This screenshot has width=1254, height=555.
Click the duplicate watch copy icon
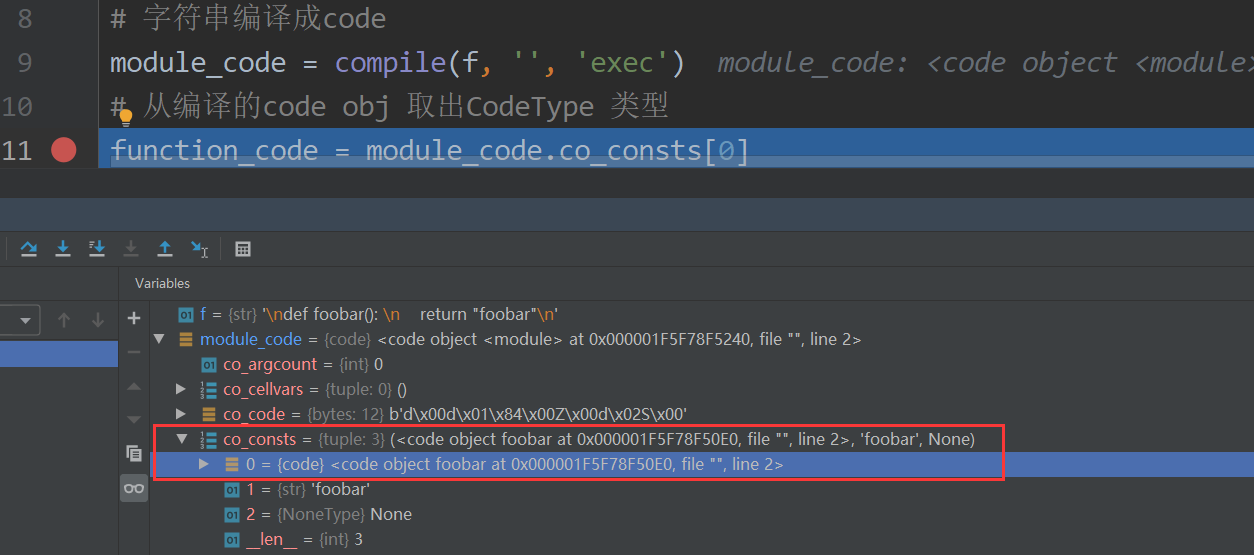(x=134, y=453)
